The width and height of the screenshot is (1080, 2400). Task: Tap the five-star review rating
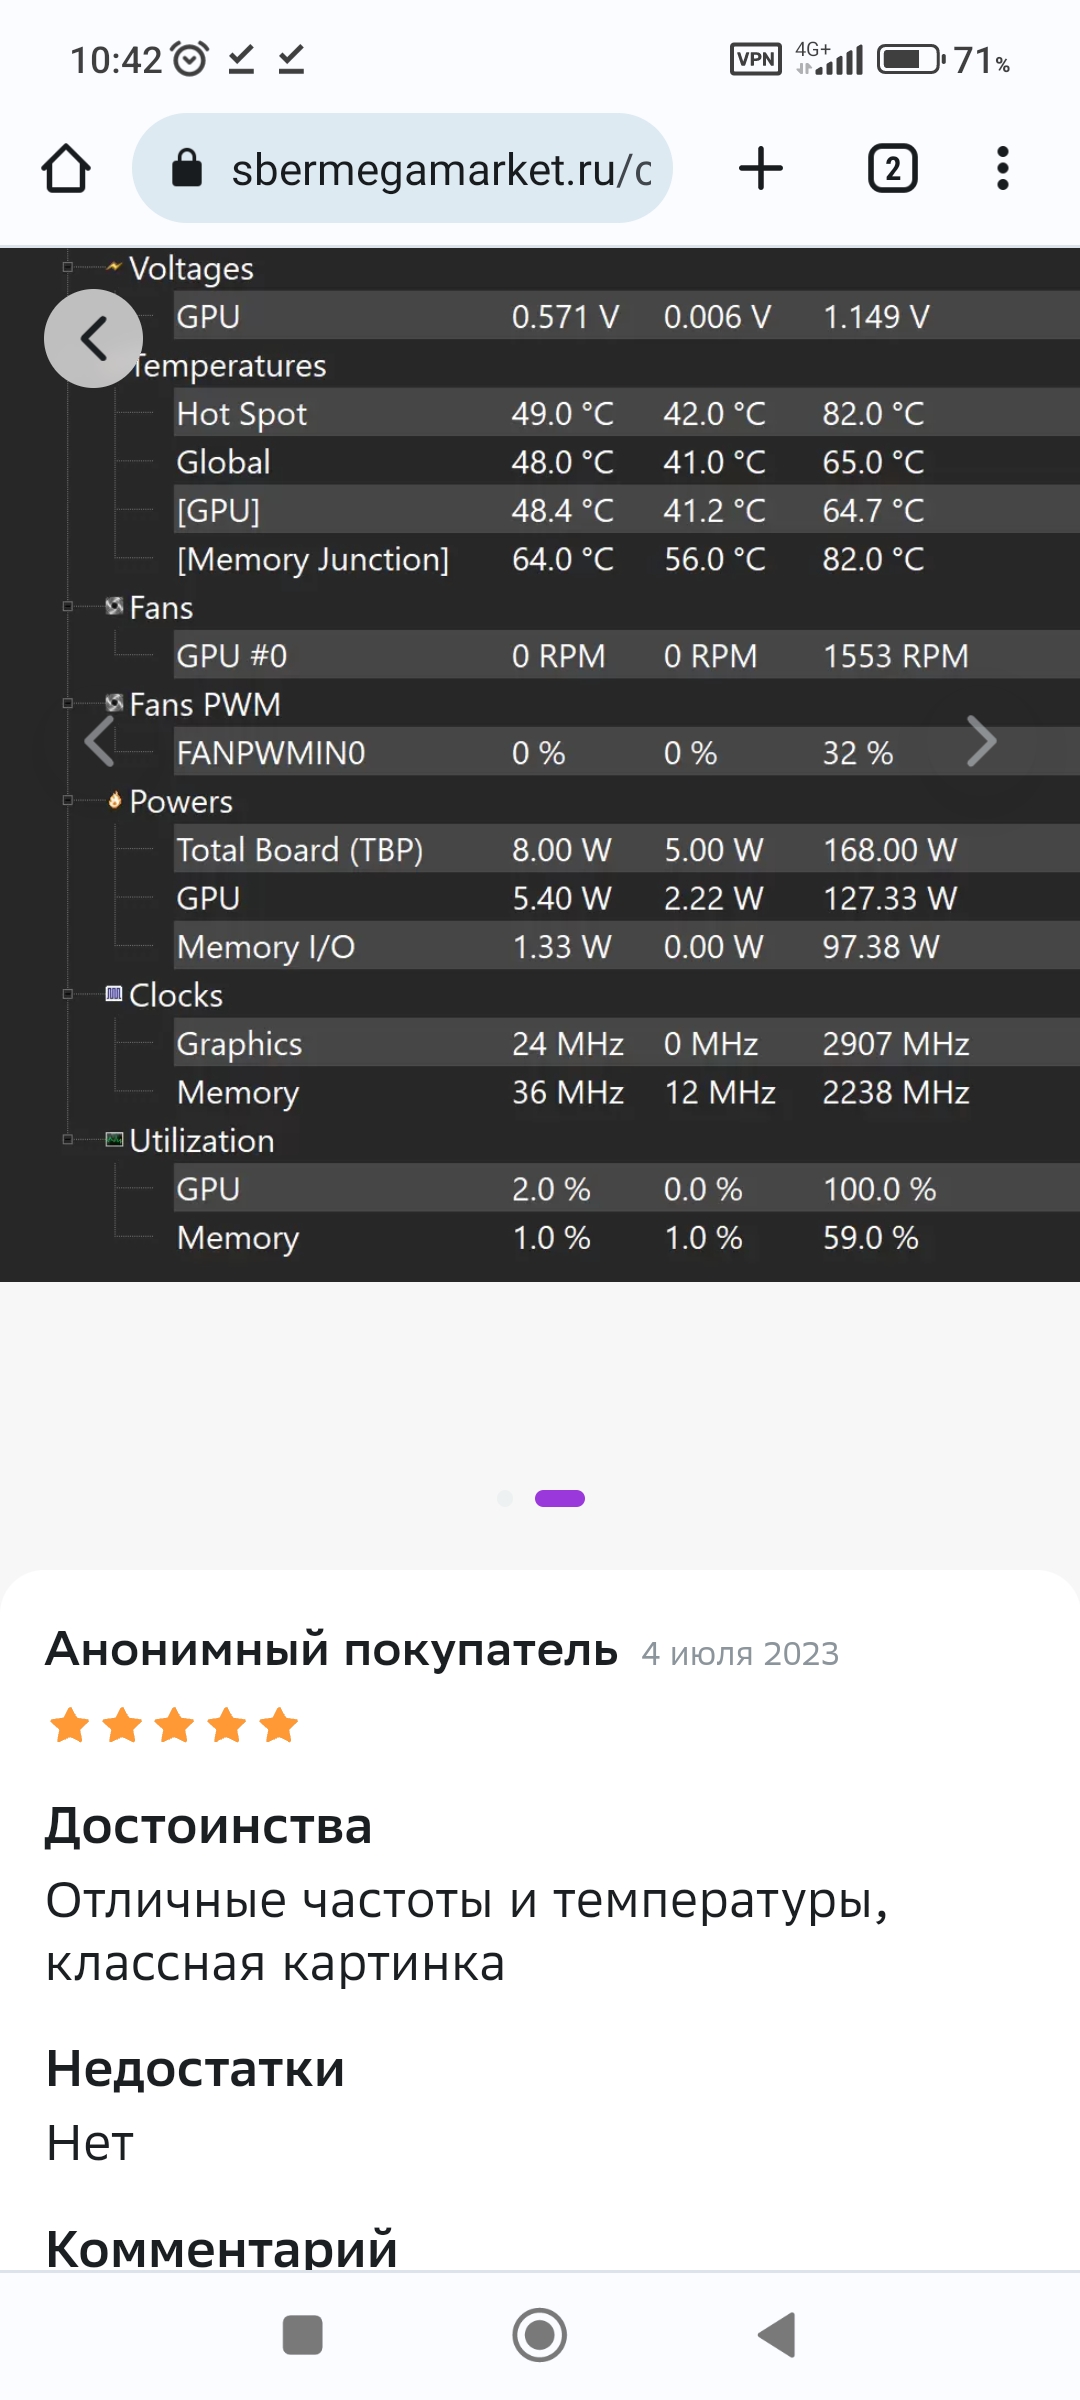174,1725
